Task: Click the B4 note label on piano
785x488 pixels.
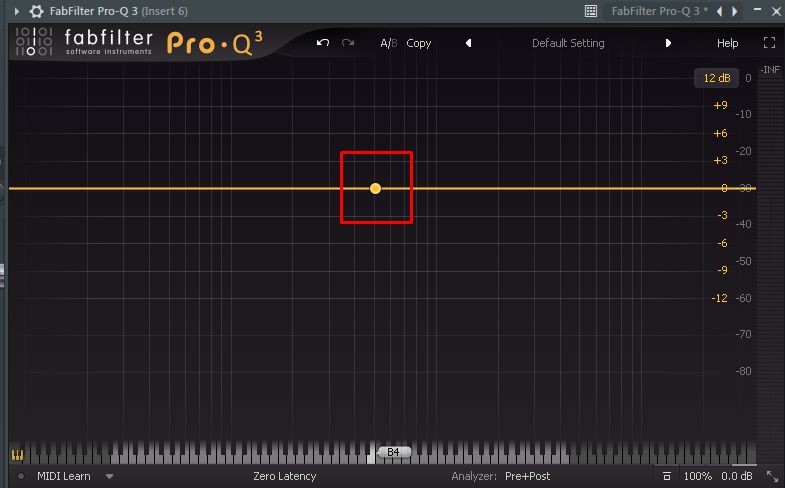Action: (394, 452)
